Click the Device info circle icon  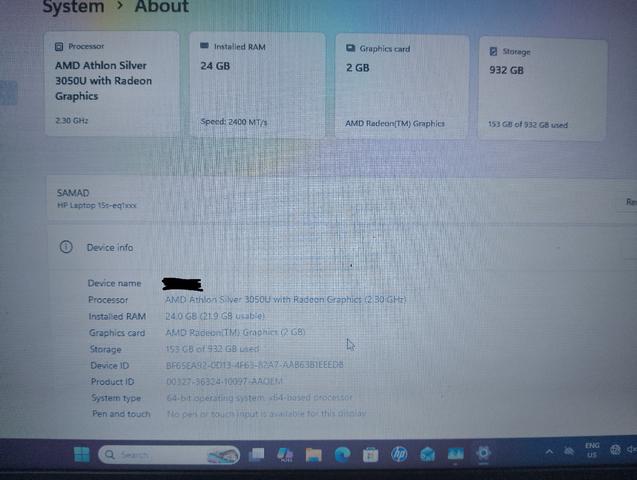[x=66, y=247]
